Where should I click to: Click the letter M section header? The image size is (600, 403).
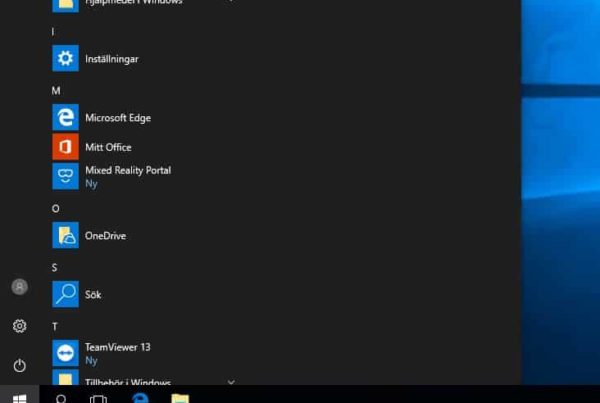click(x=56, y=91)
